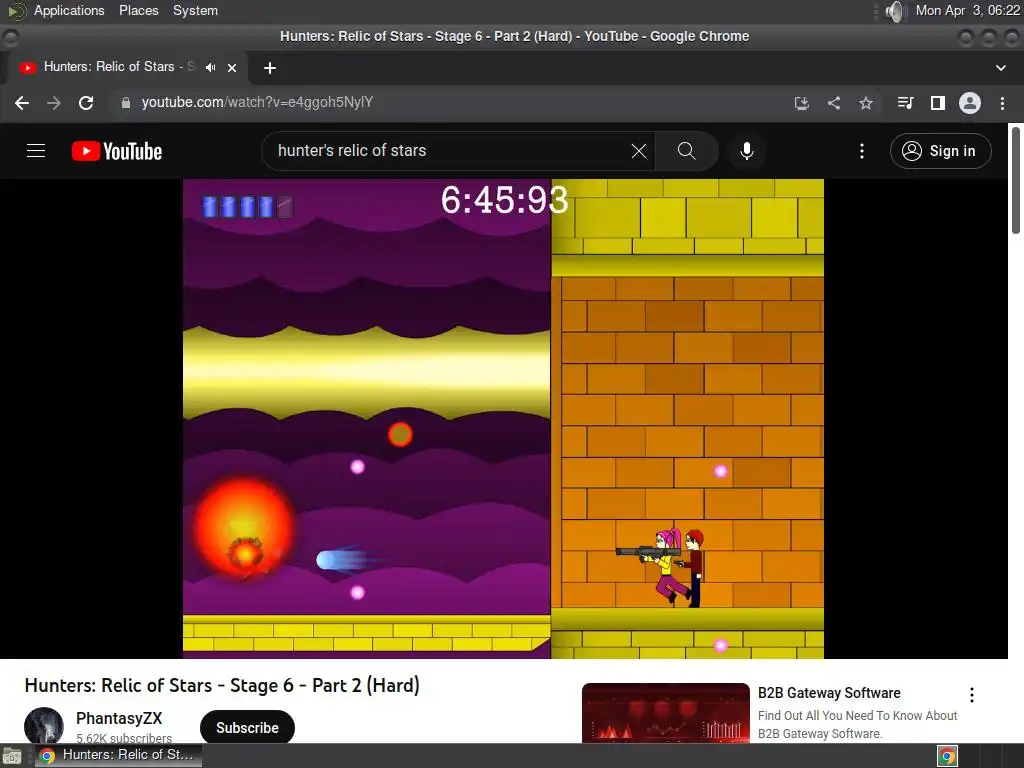Viewport: 1024px width, 768px height.
Task: Click the video player to pause
Action: (x=503, y=419)
